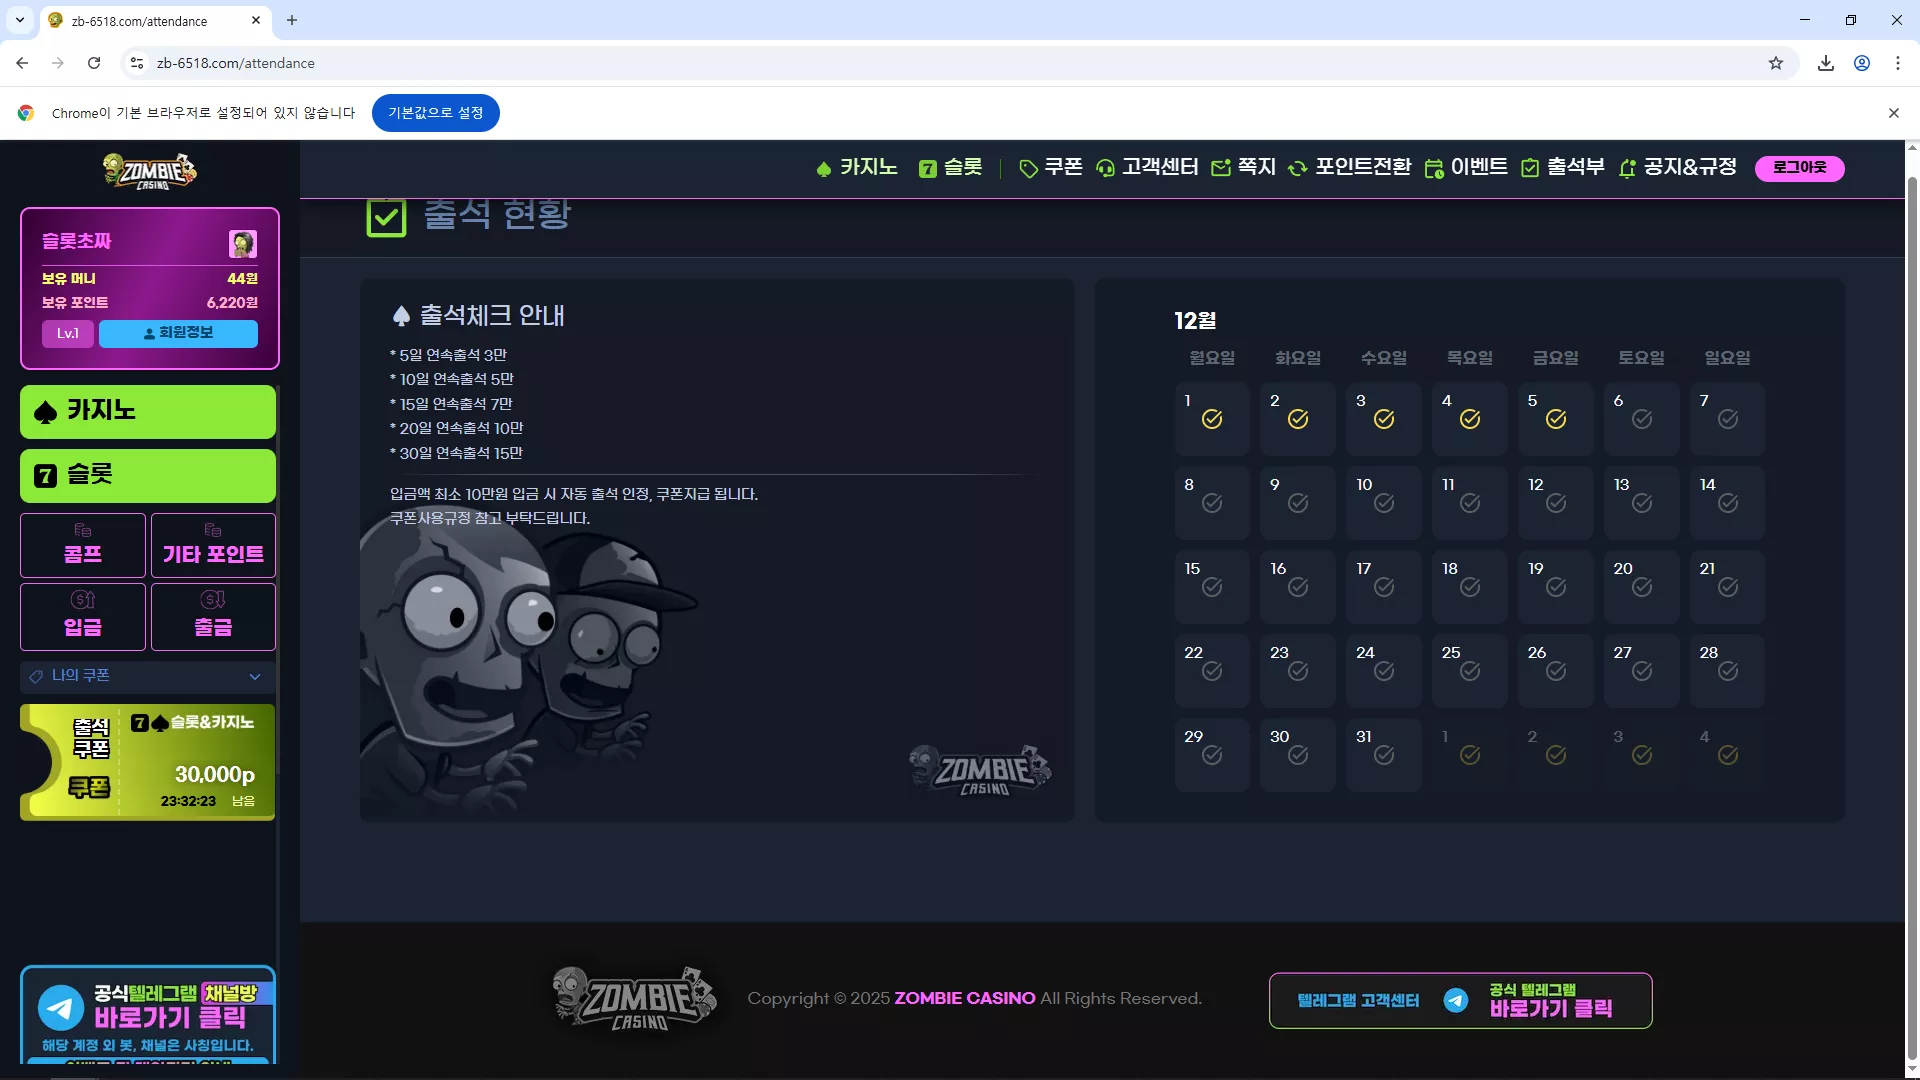Open 카지노 in top navigation
The image size is (1920, 1080).
(857, 167)
